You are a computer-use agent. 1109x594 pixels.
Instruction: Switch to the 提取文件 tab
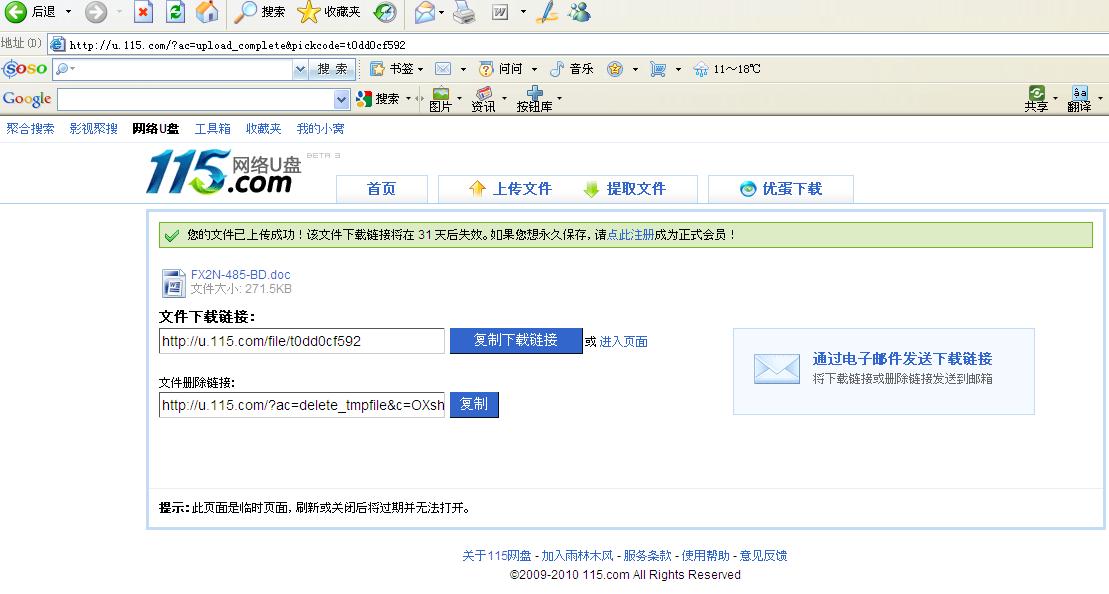(x=624, y=189)
